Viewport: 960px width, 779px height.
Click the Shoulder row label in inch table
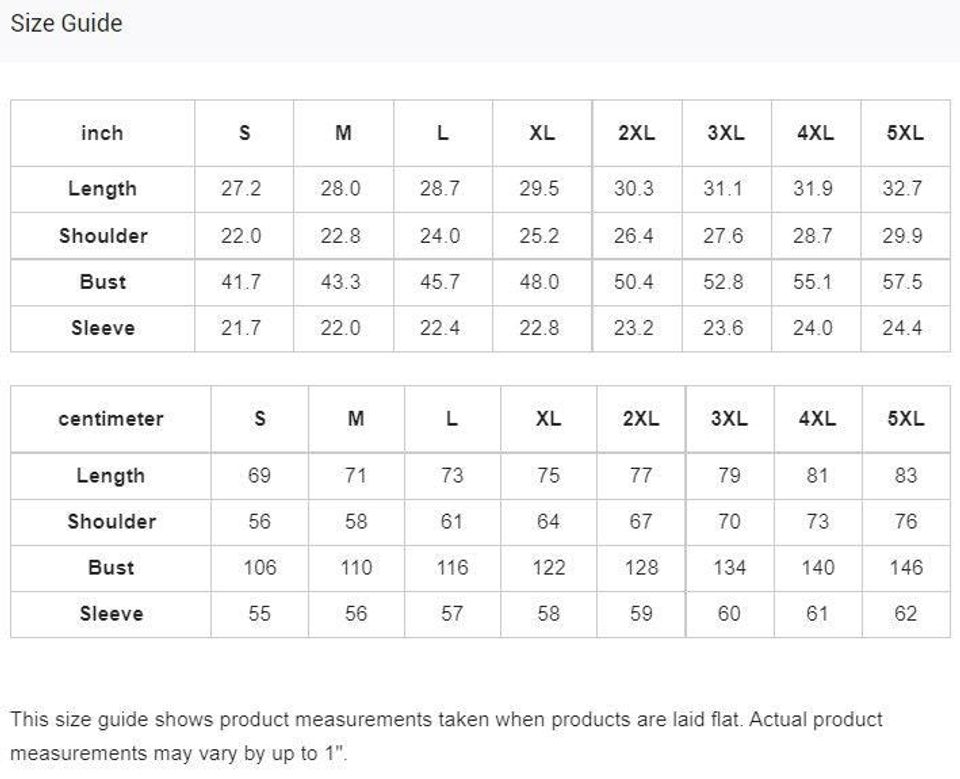tap(102, 236)
